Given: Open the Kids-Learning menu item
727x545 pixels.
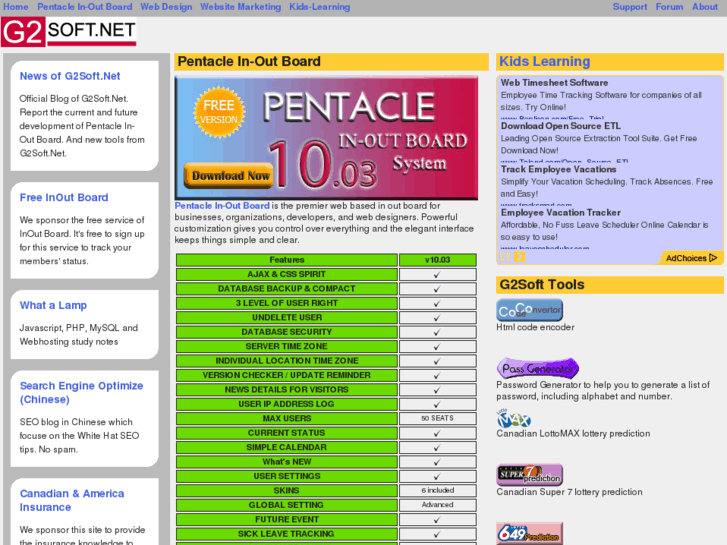Looking at the screenshot, I should (319, 6).
